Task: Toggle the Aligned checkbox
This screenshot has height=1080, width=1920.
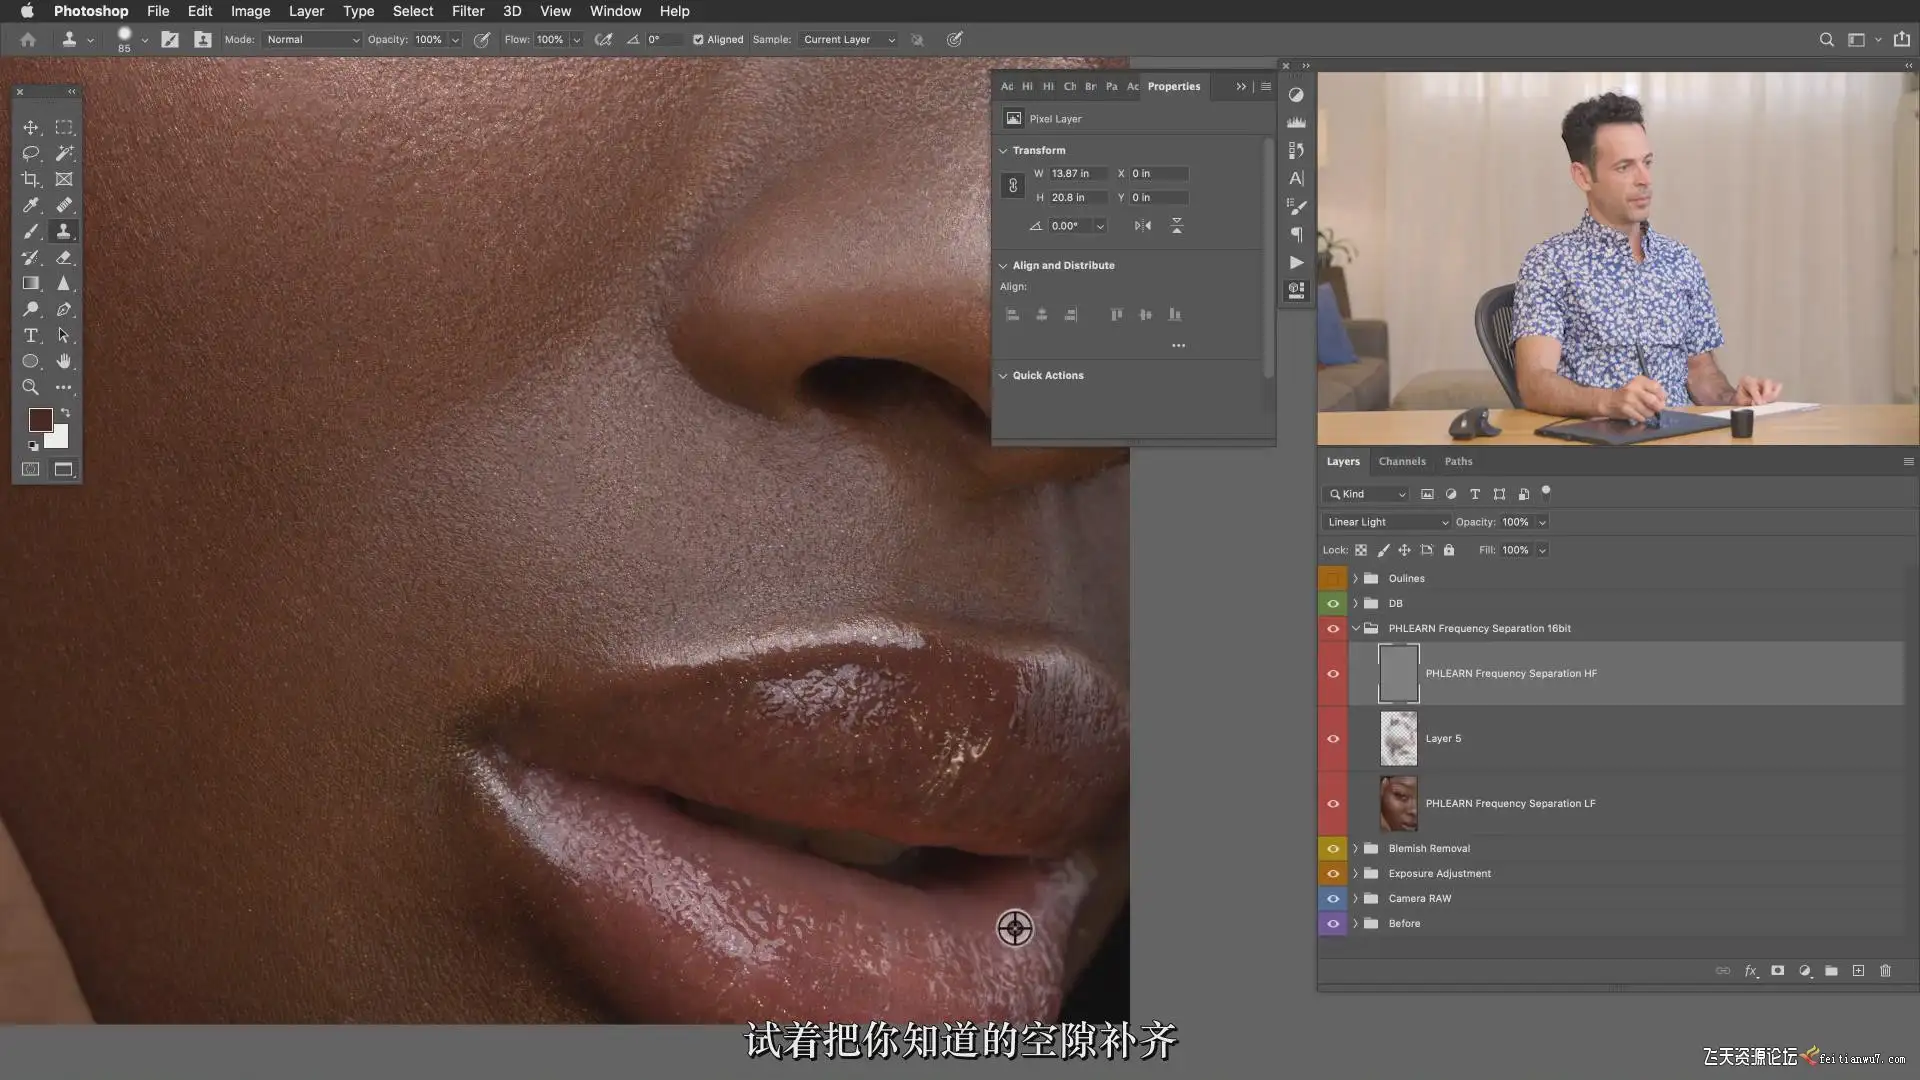Action: (698, 40)
